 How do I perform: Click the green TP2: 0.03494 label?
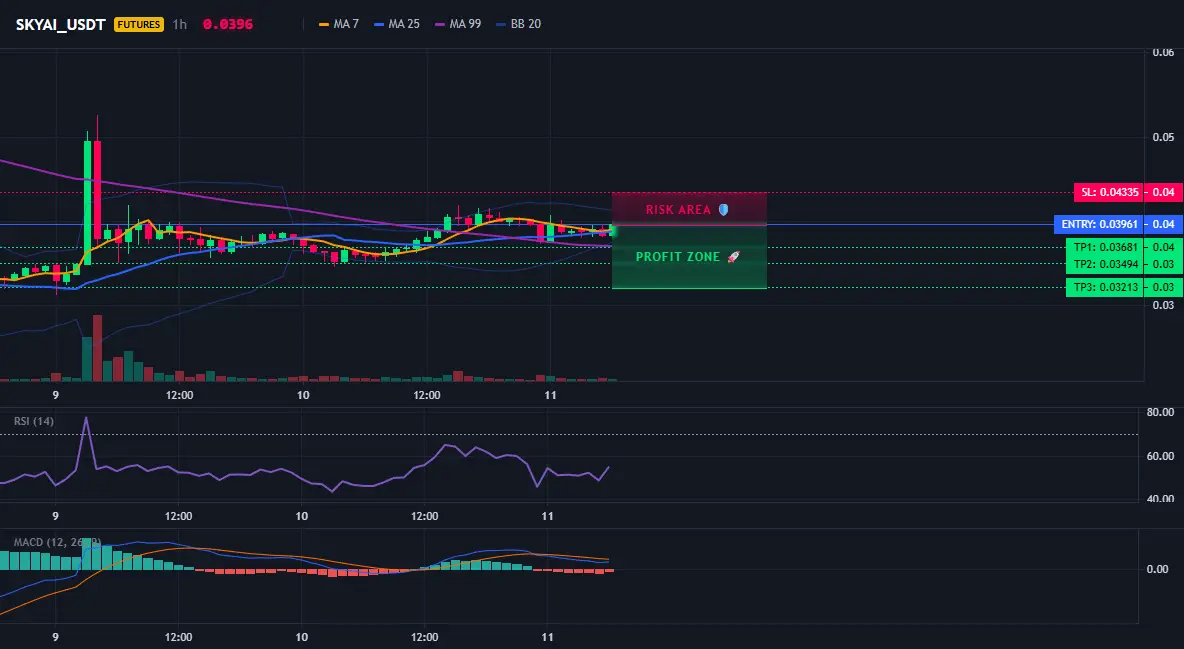pyautogui.click(x=1105, y=264)
